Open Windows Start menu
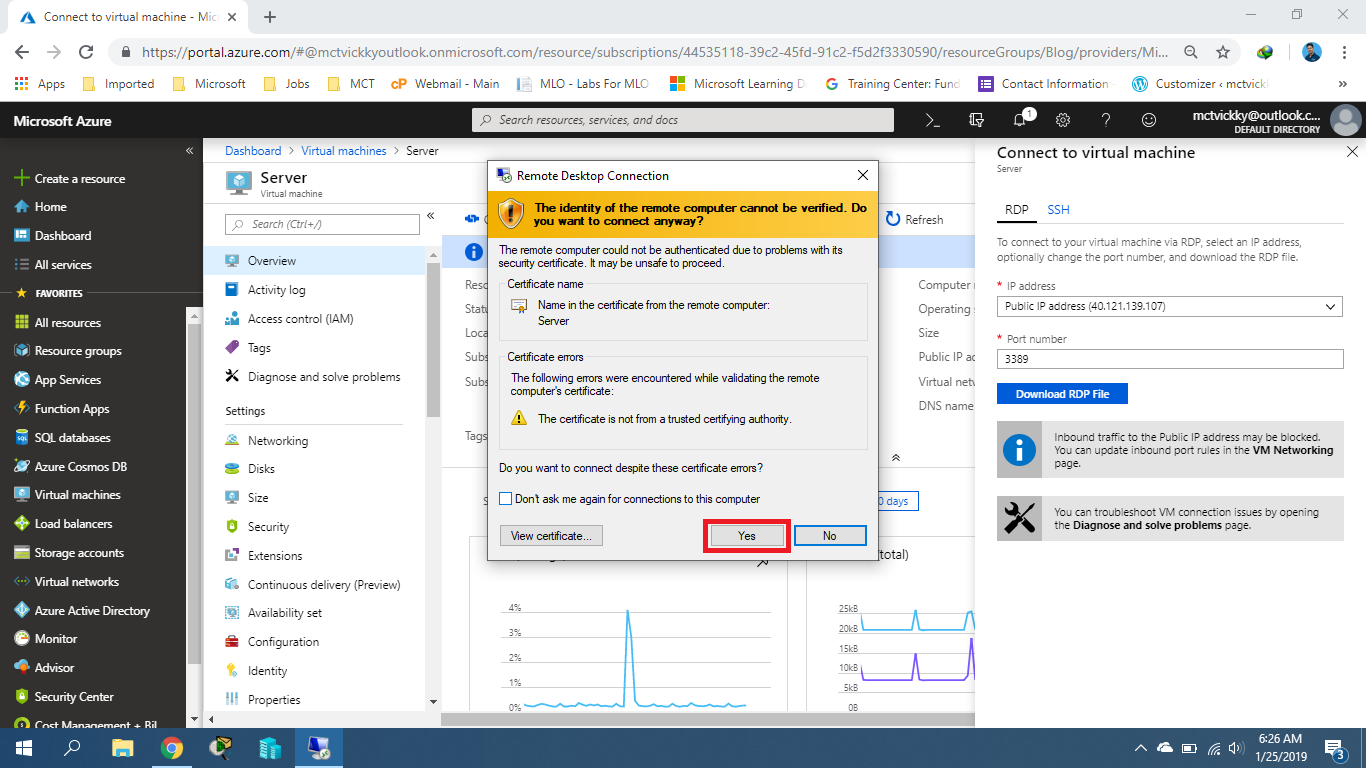Screen dimensions: 1366x768 click(x=23, y=748)
